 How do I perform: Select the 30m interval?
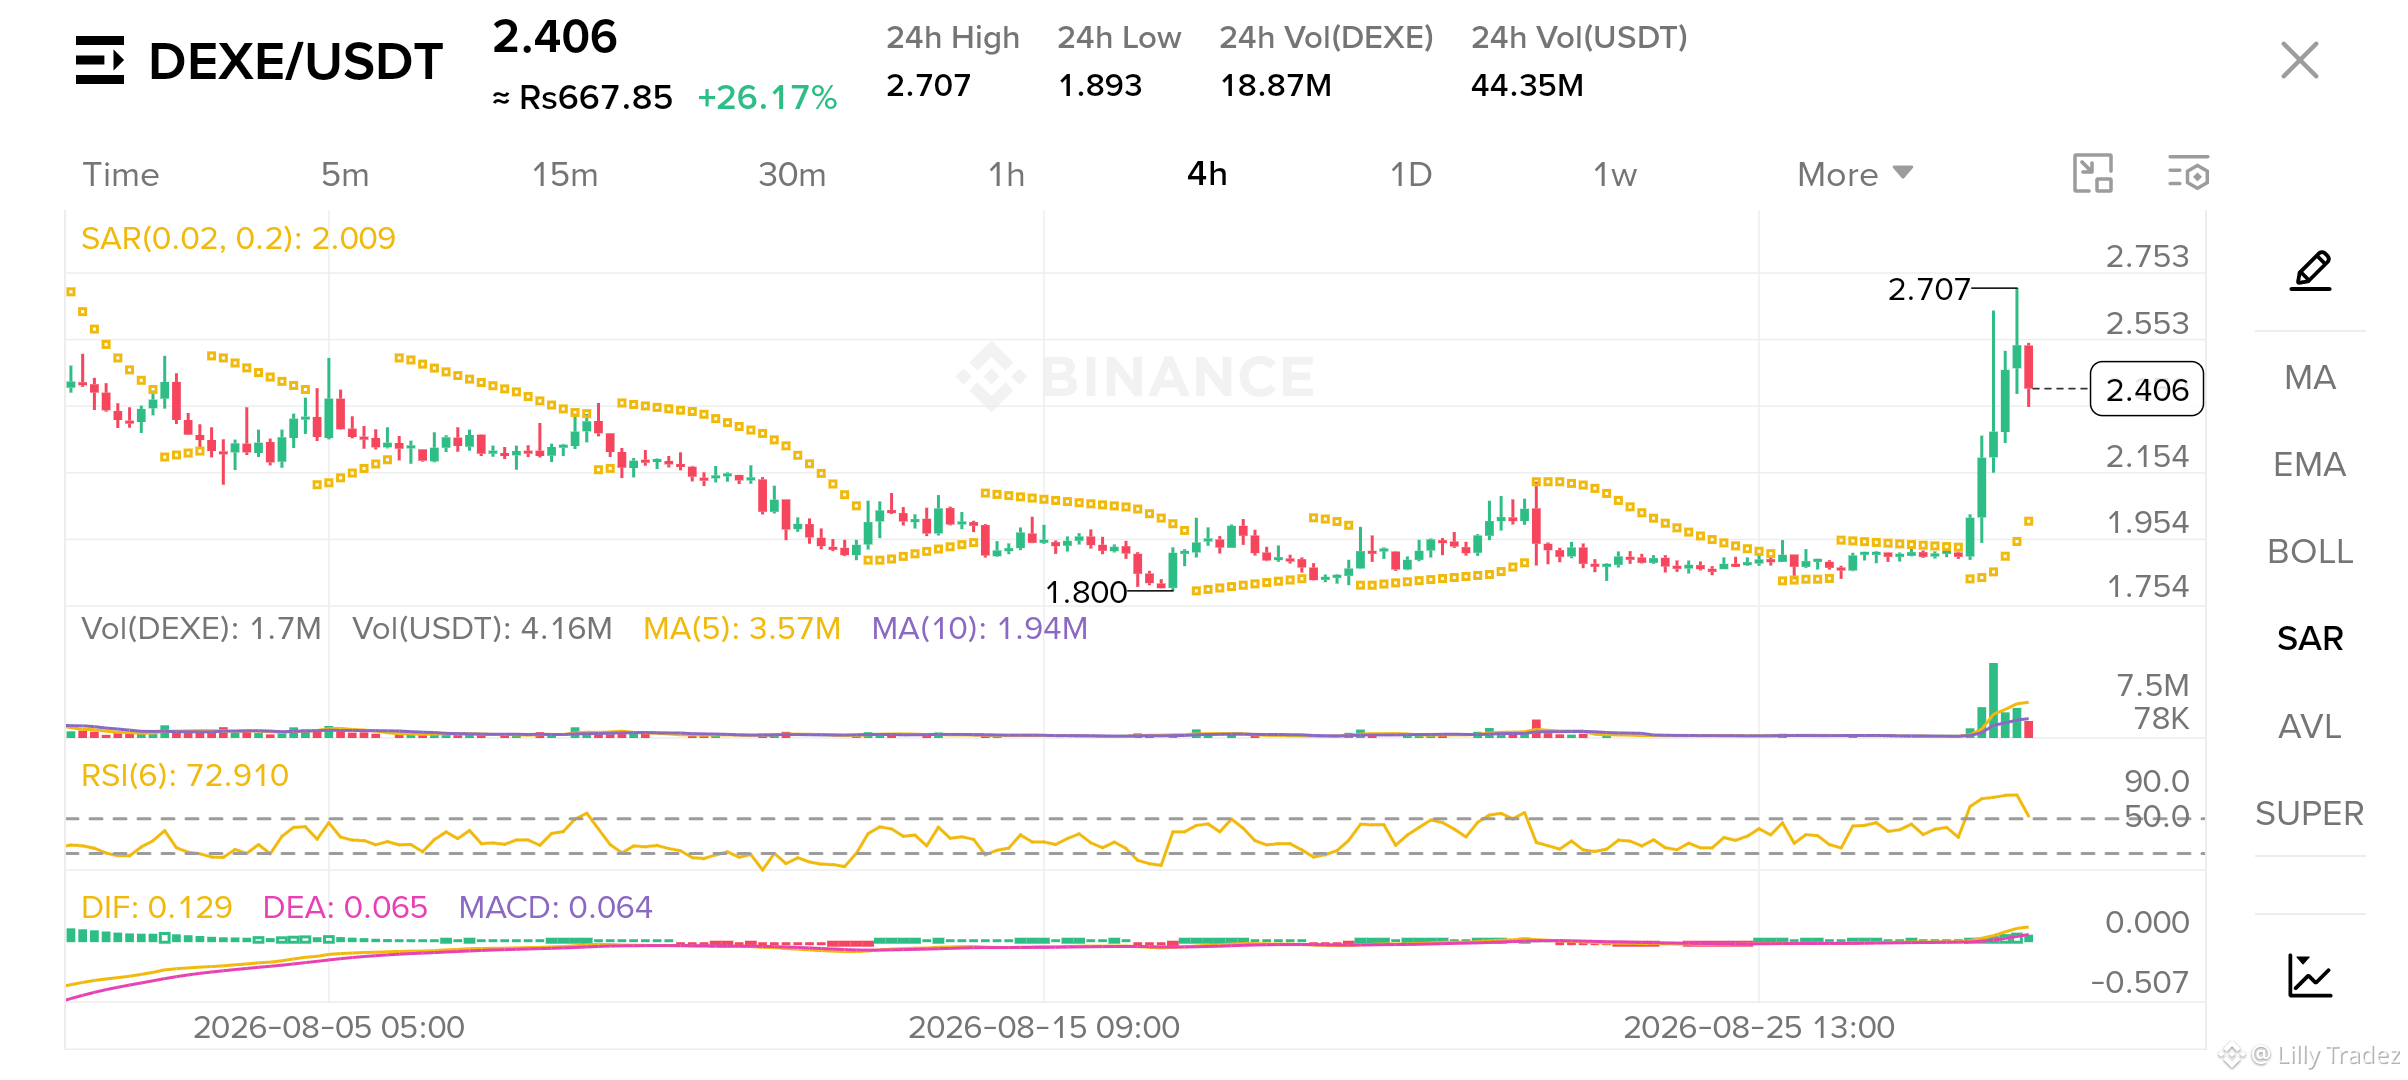pos(792,174)
